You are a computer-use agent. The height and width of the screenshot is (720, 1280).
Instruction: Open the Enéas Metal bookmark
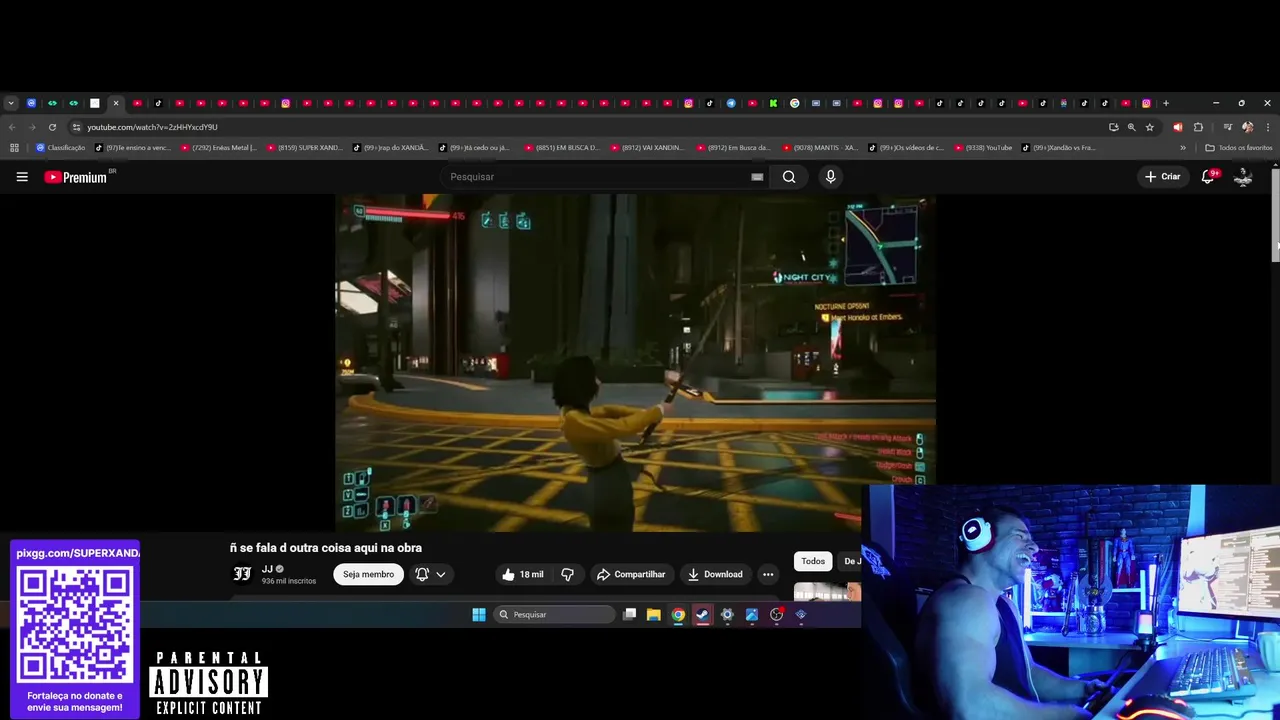pyautogui.click(x=218, y=148)
